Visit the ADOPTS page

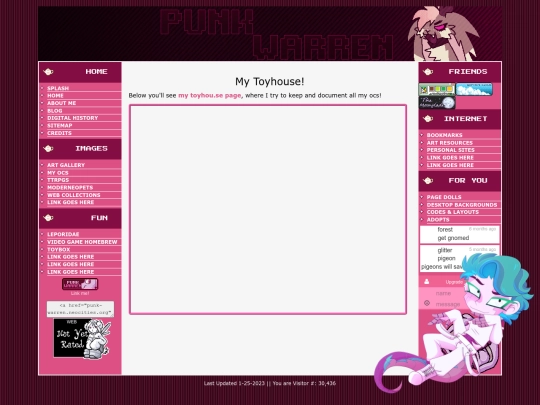[x=438, y=219]
